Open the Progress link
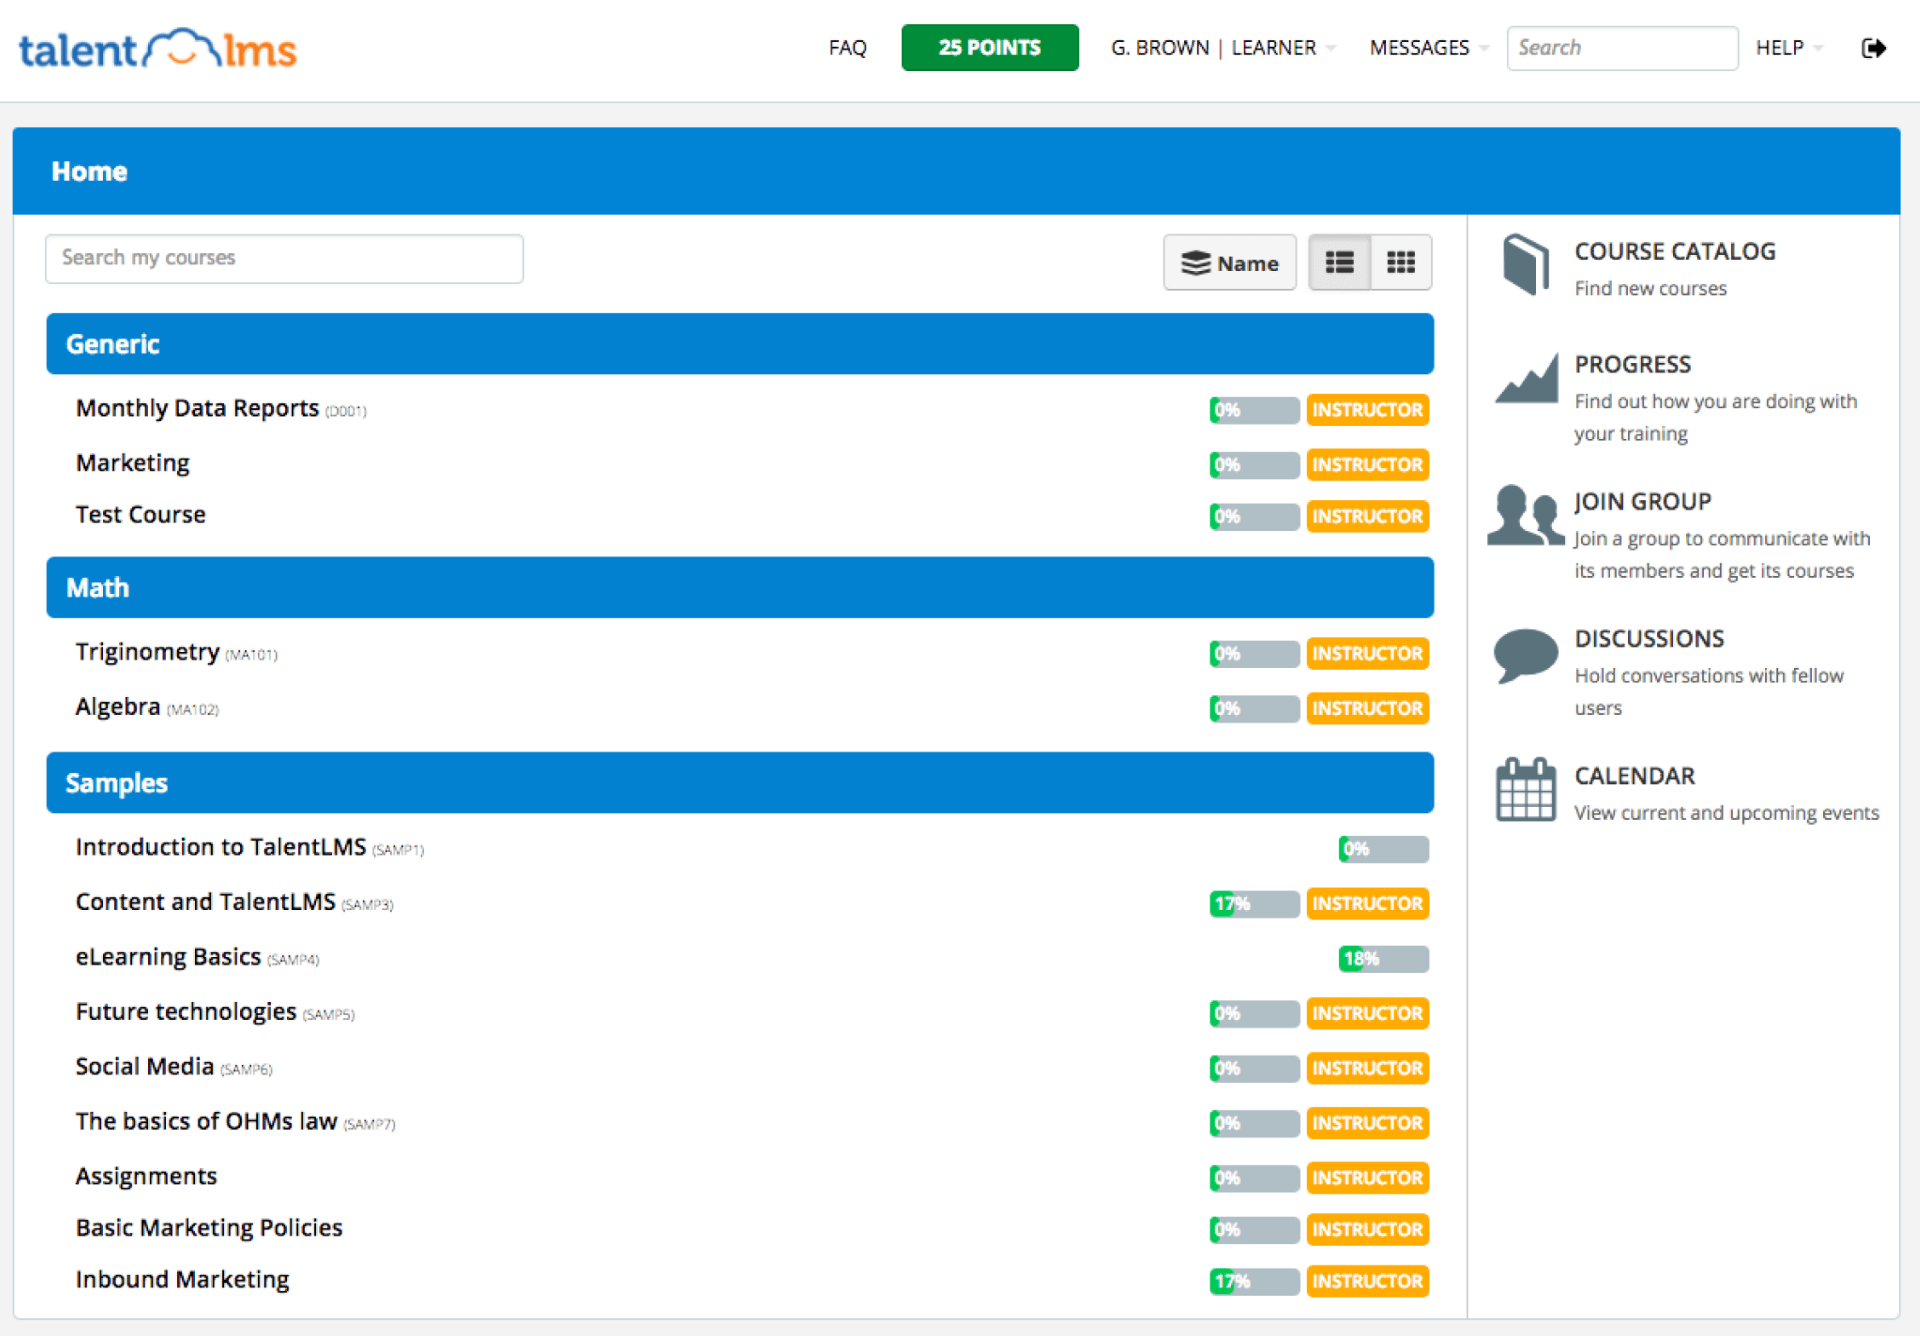1920x1336 pixels. coord(1633,364)
